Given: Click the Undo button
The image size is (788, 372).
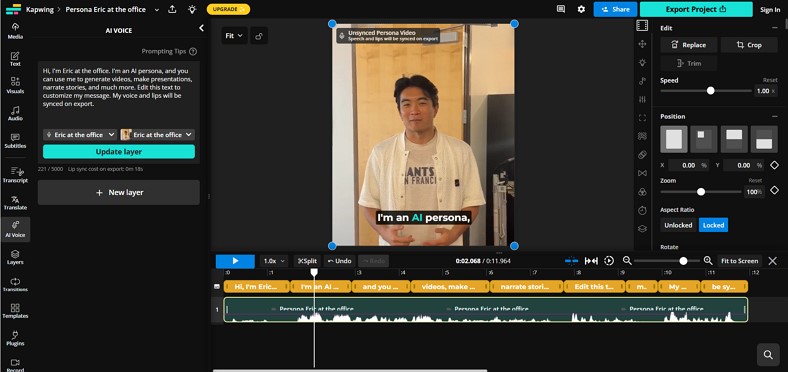Looking at the screenshot, I should pyautogui.click(x=340, y=261).
